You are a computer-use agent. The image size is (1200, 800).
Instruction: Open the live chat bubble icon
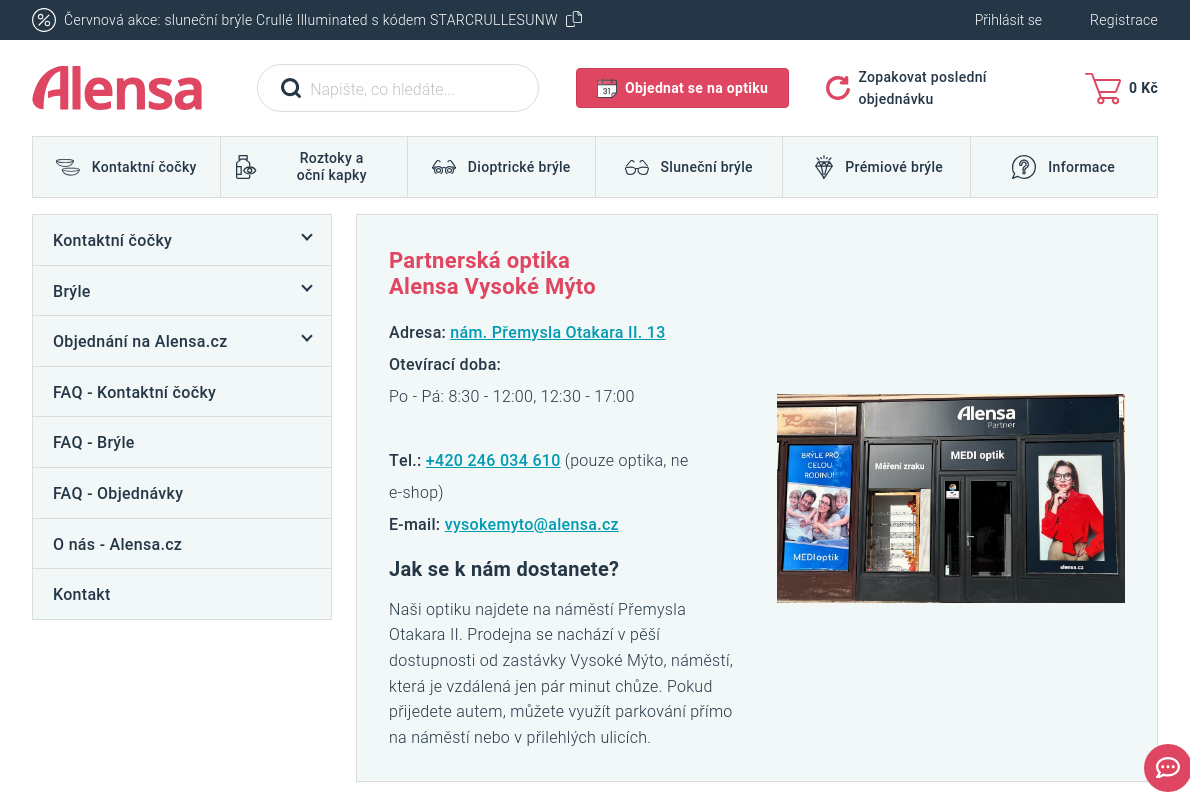click(1168, 768)
